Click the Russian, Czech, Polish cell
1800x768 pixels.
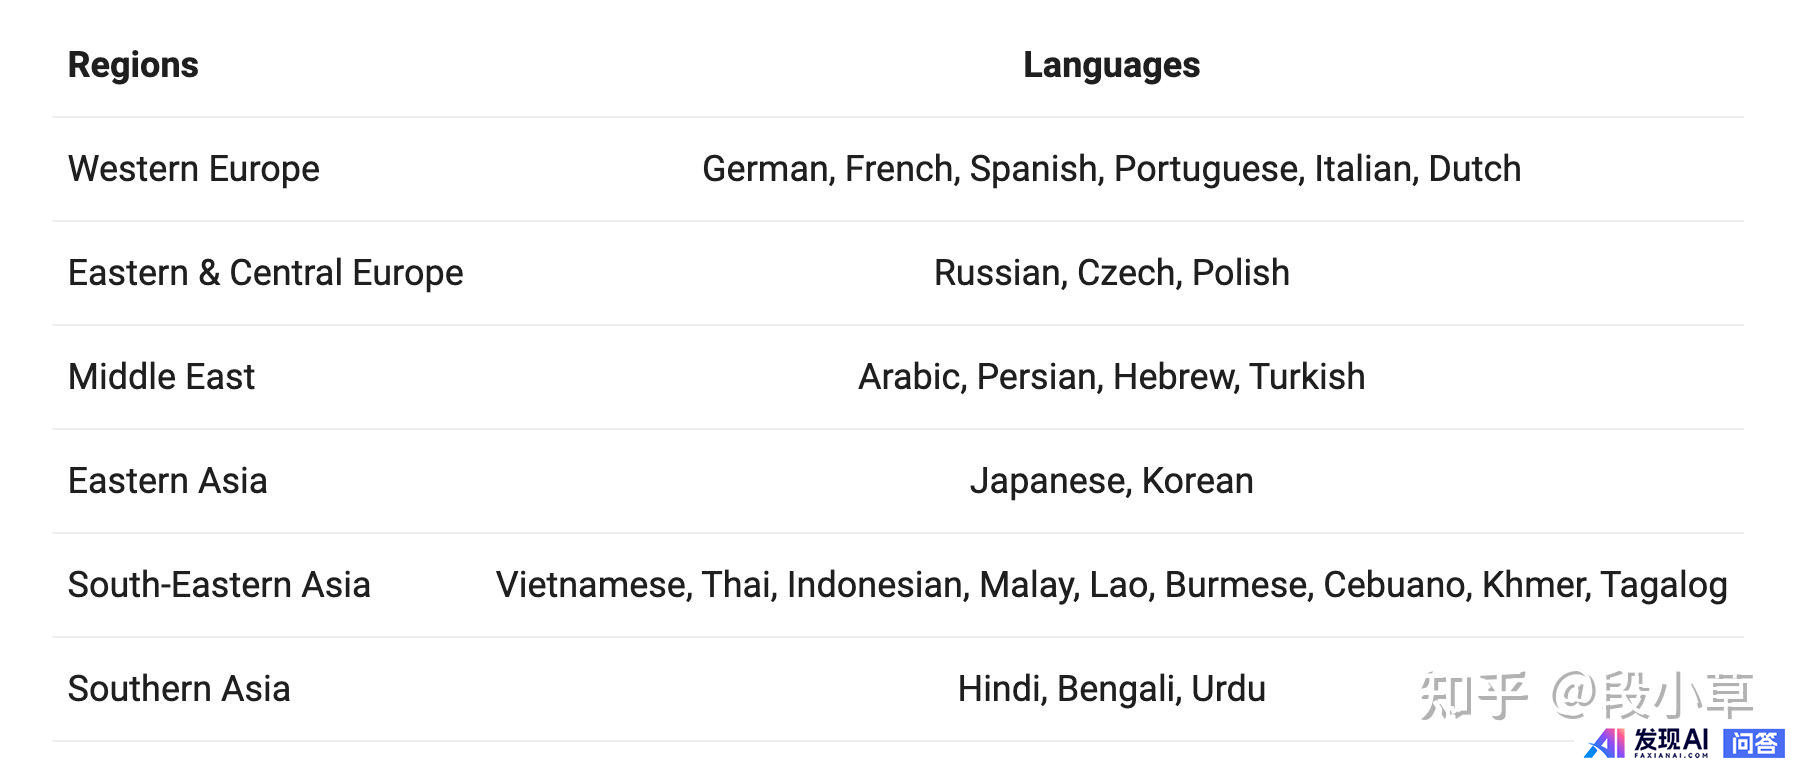[x=1111, y=273]
